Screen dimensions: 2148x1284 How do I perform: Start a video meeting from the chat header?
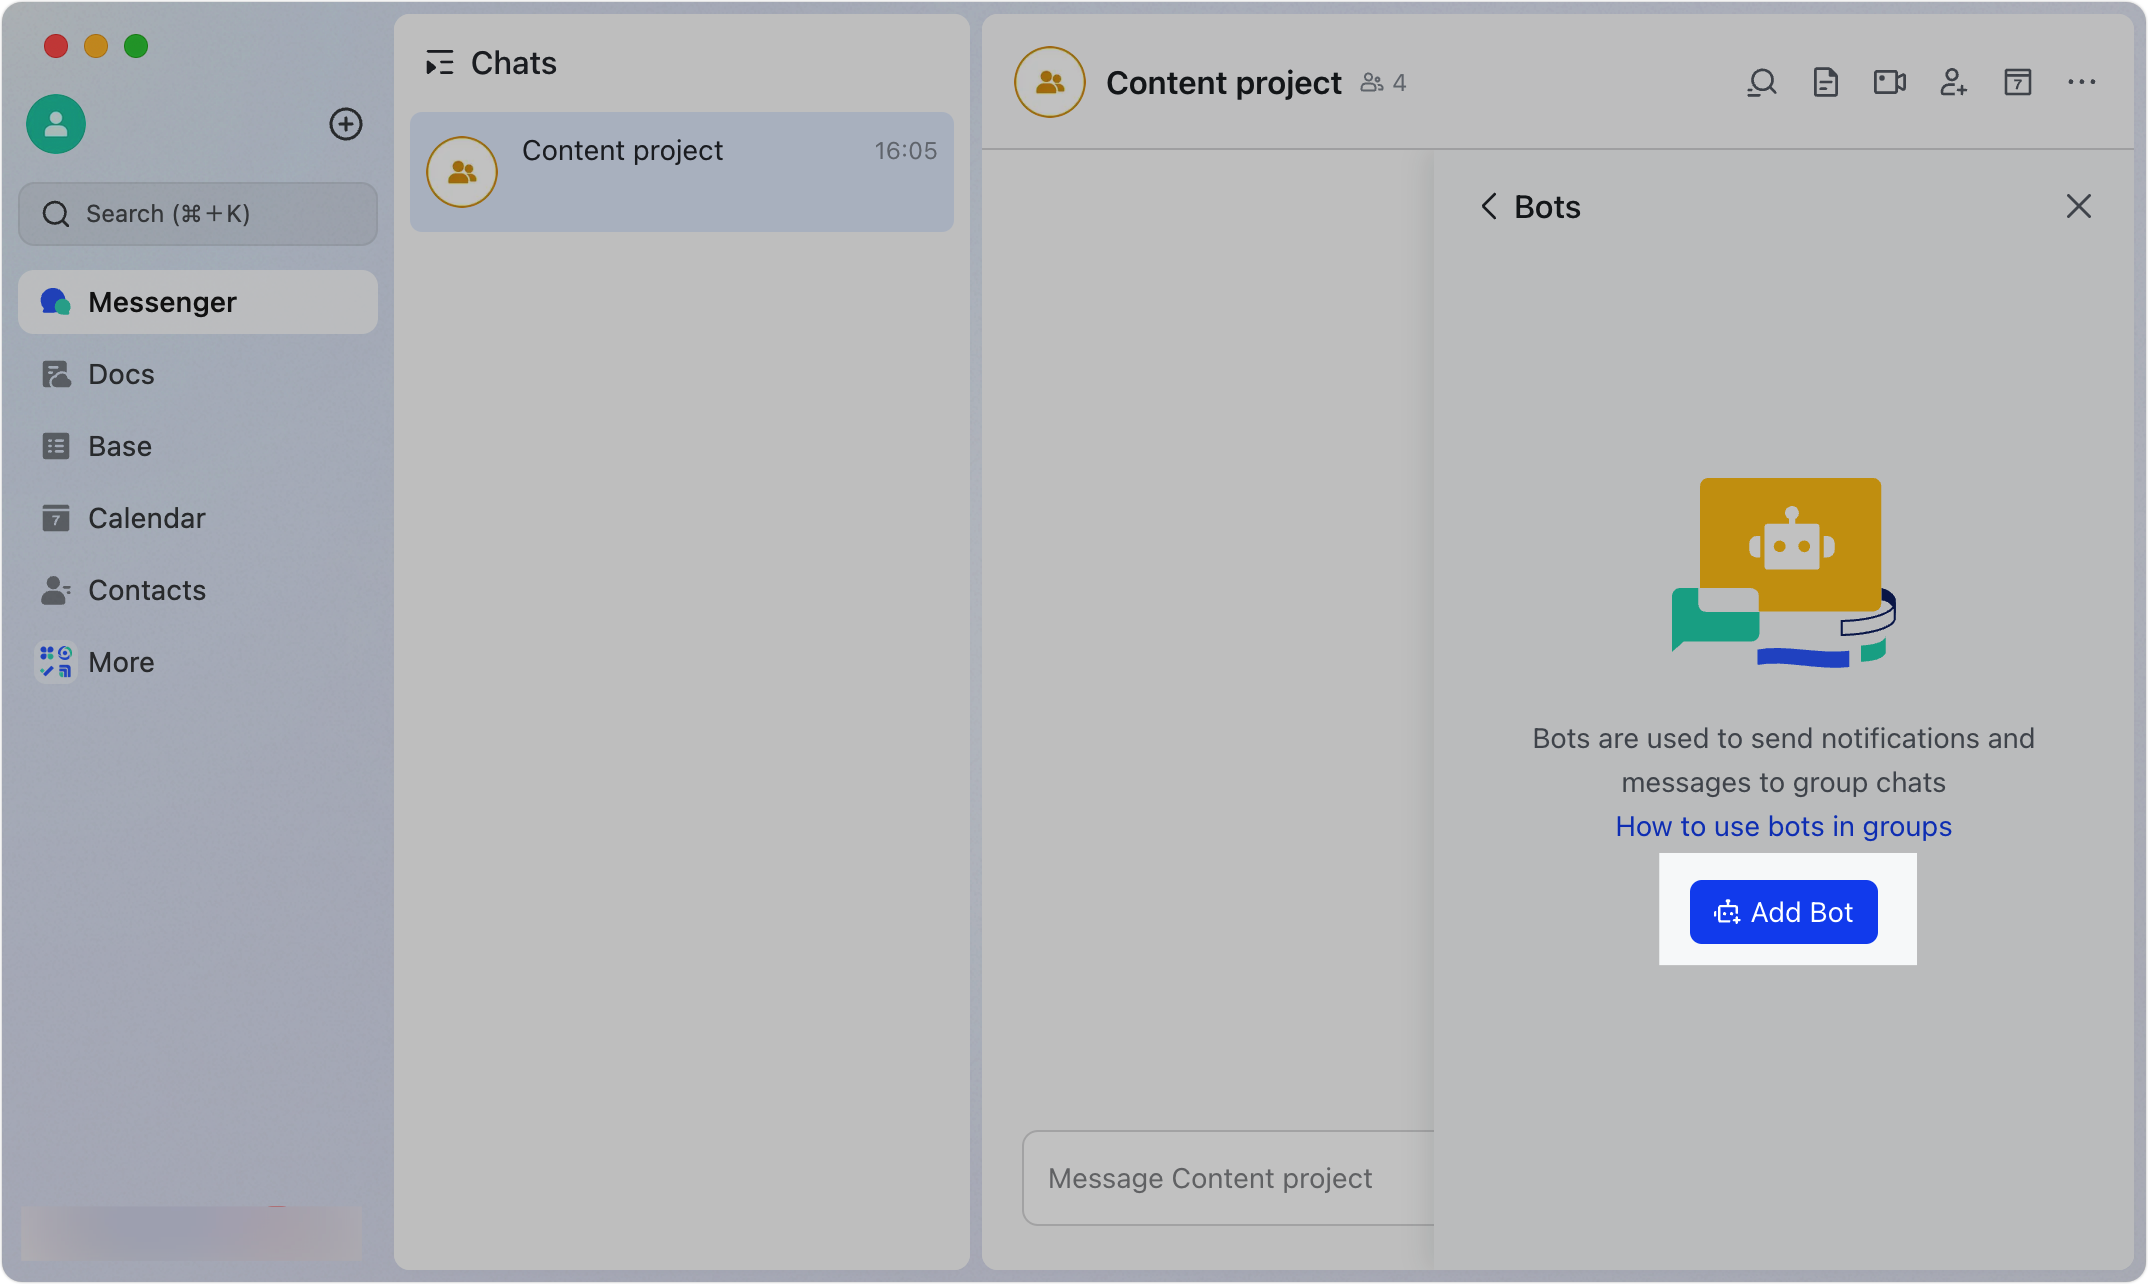point(1889,82)
